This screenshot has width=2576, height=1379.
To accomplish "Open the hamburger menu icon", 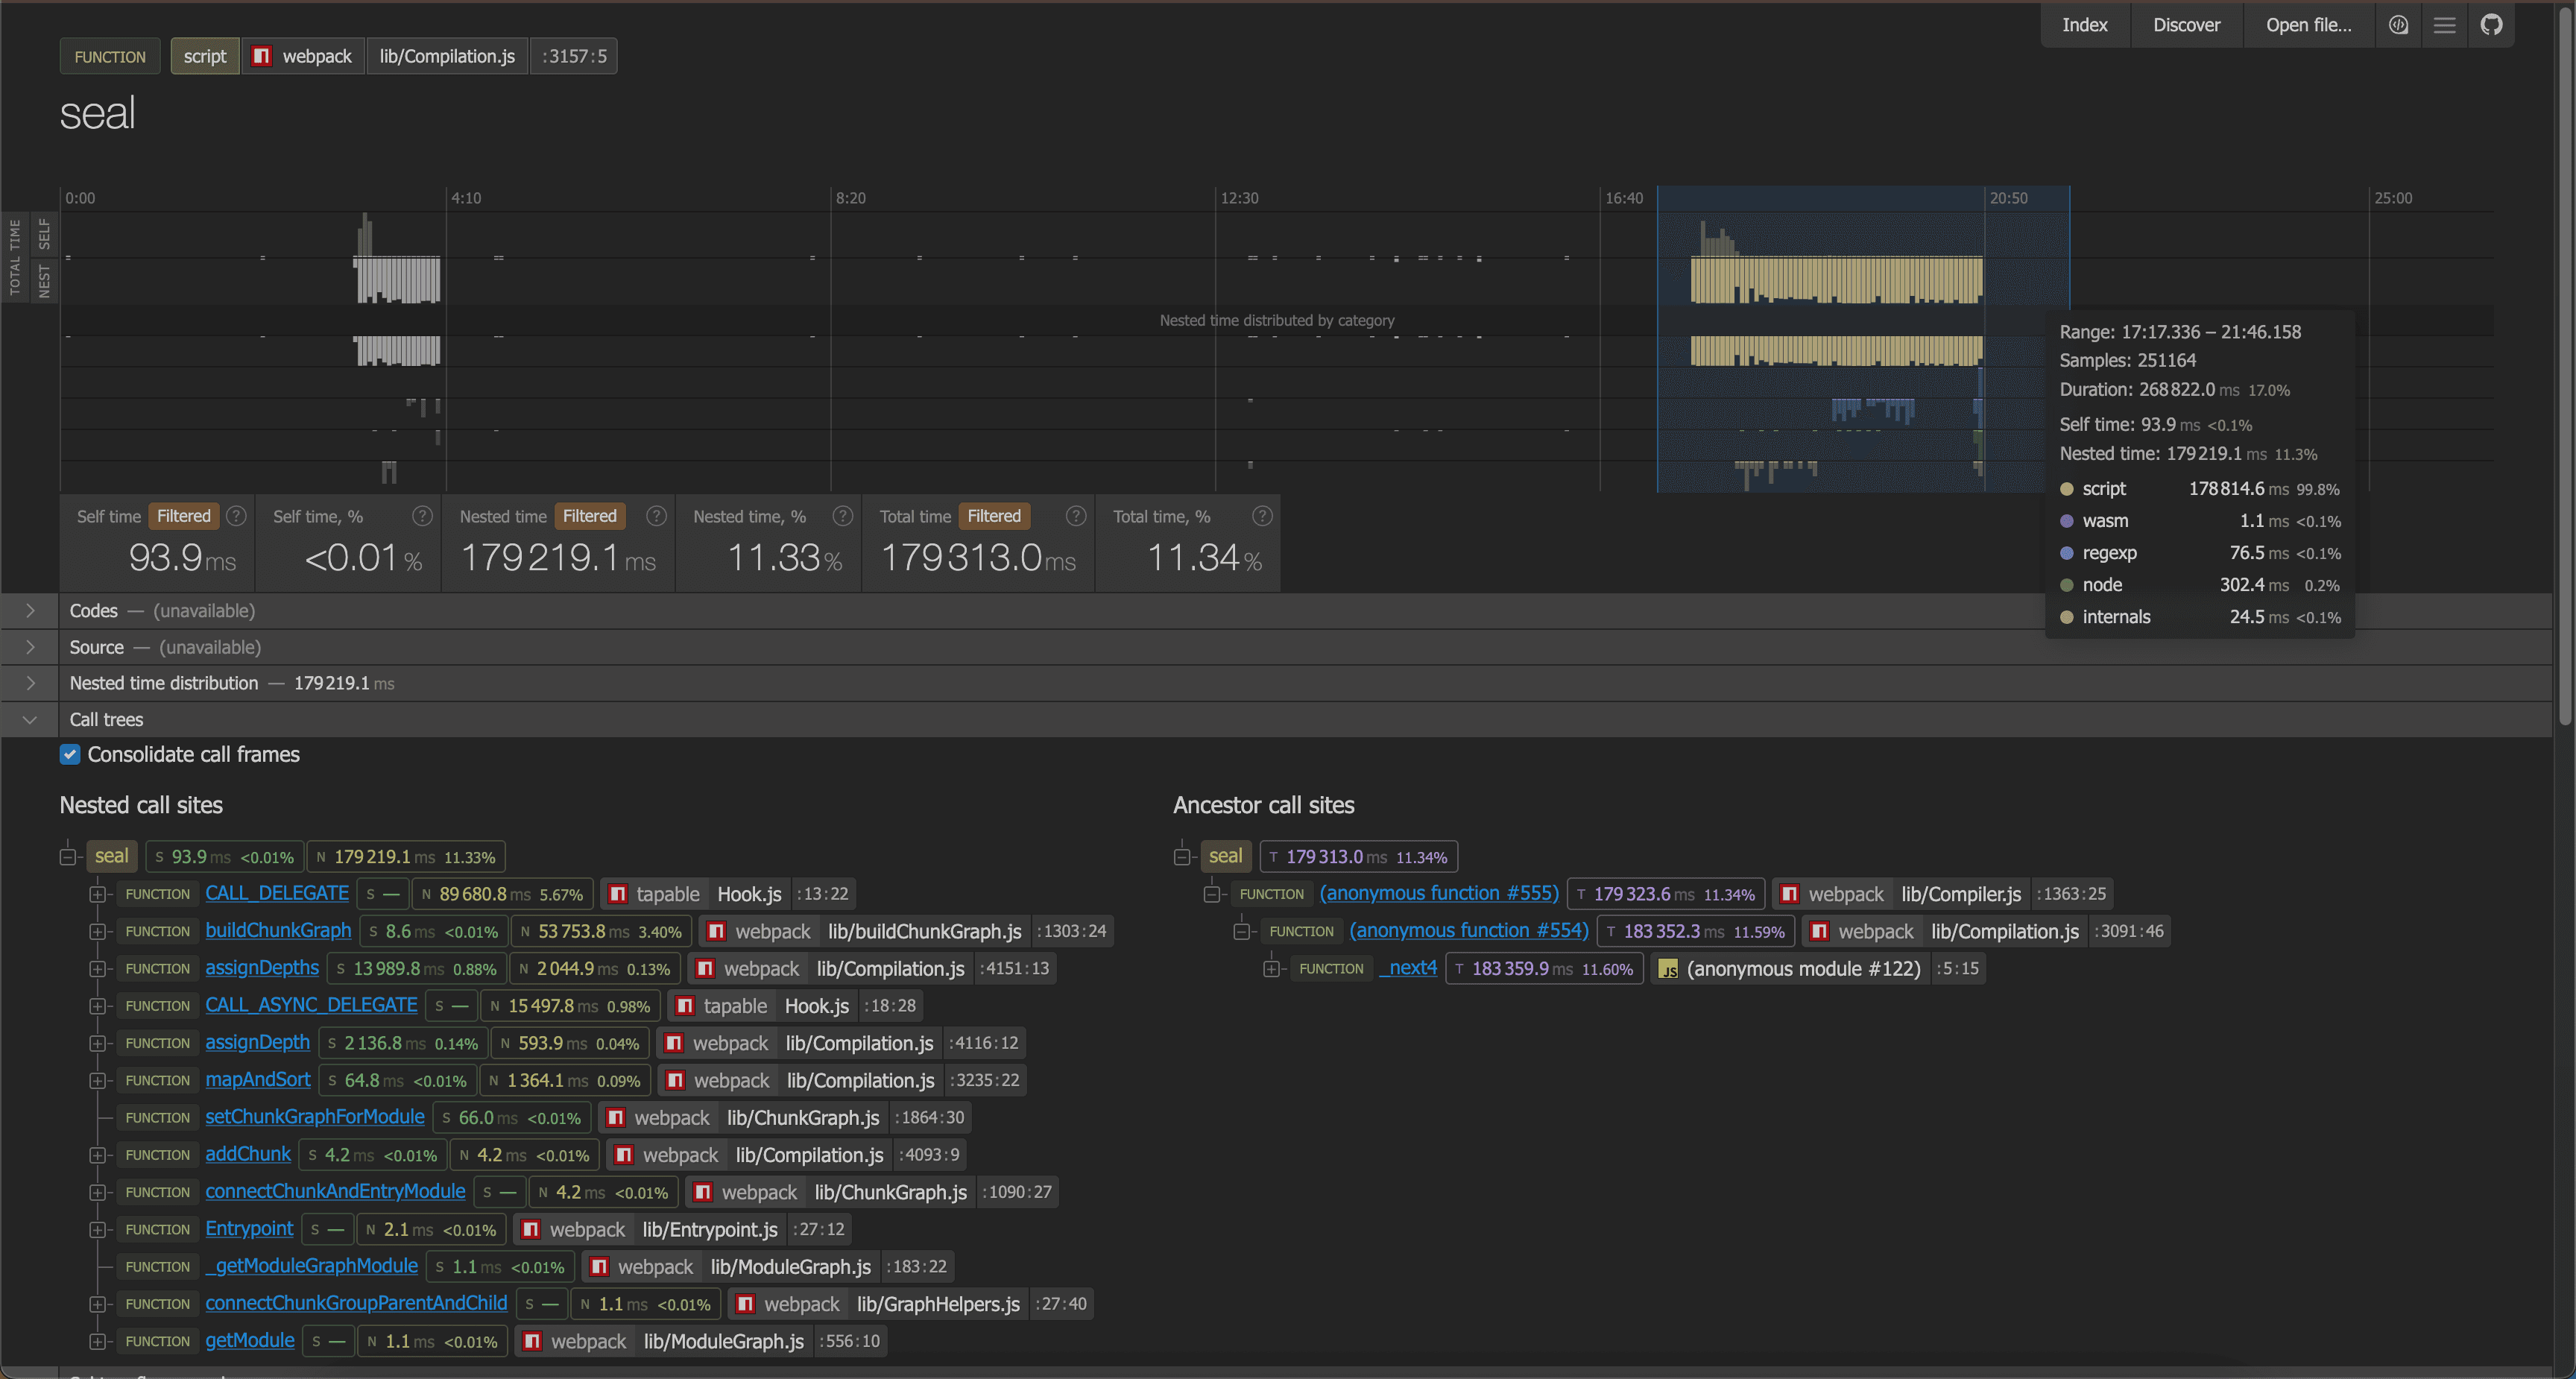I will pyautogui.click(x=2444, y=25).
